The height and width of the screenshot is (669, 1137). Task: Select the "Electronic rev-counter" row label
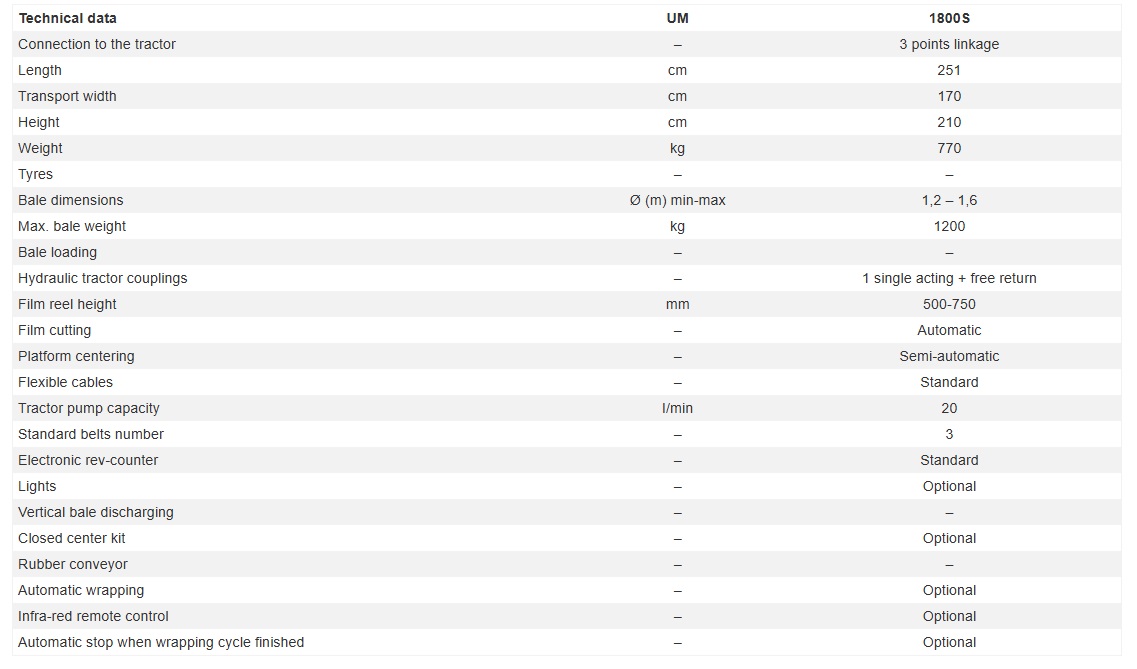click(88, 460)
